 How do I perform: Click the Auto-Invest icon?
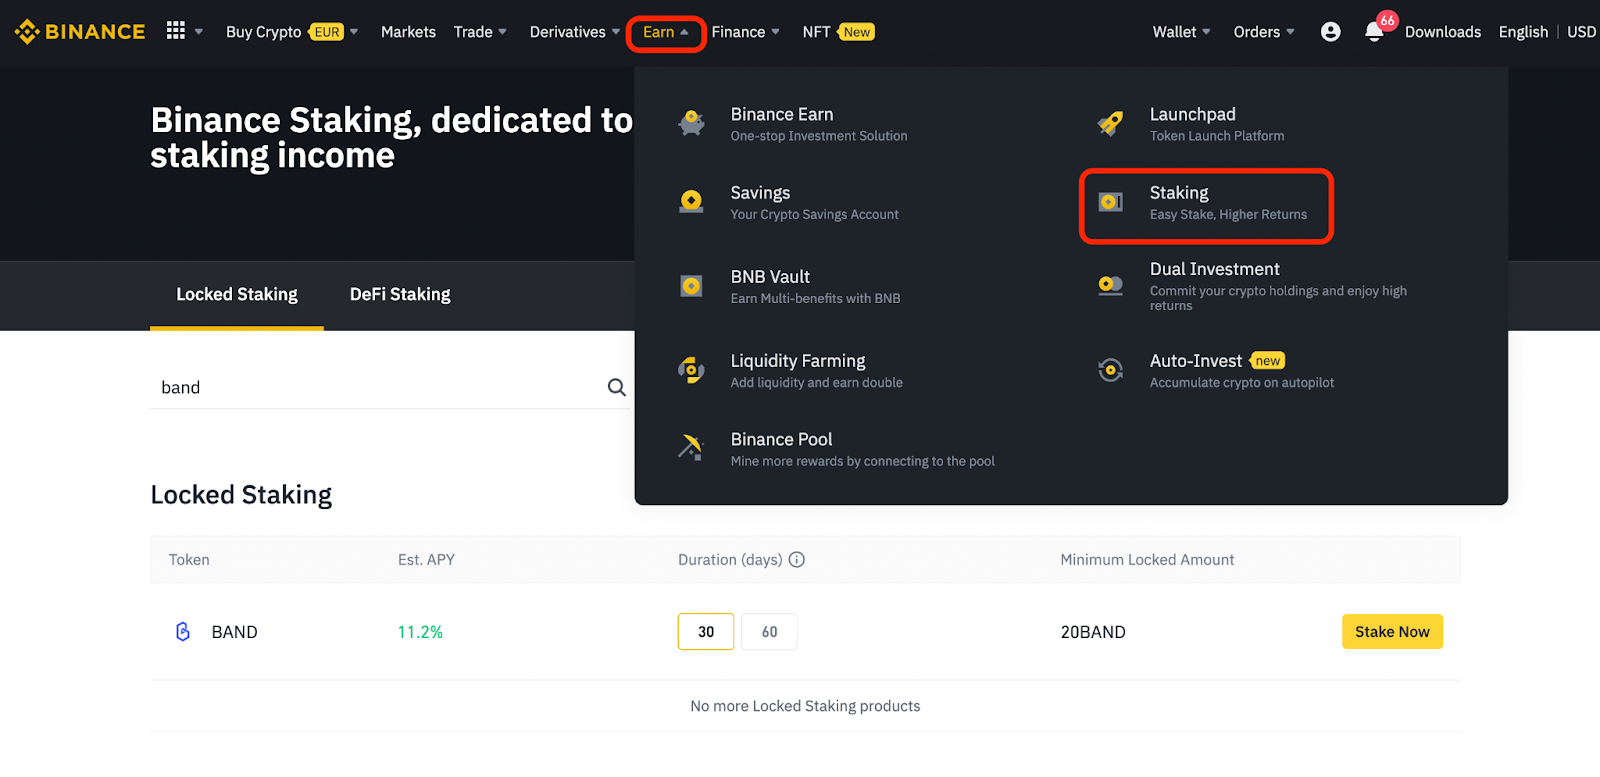tap(1110, 370)
